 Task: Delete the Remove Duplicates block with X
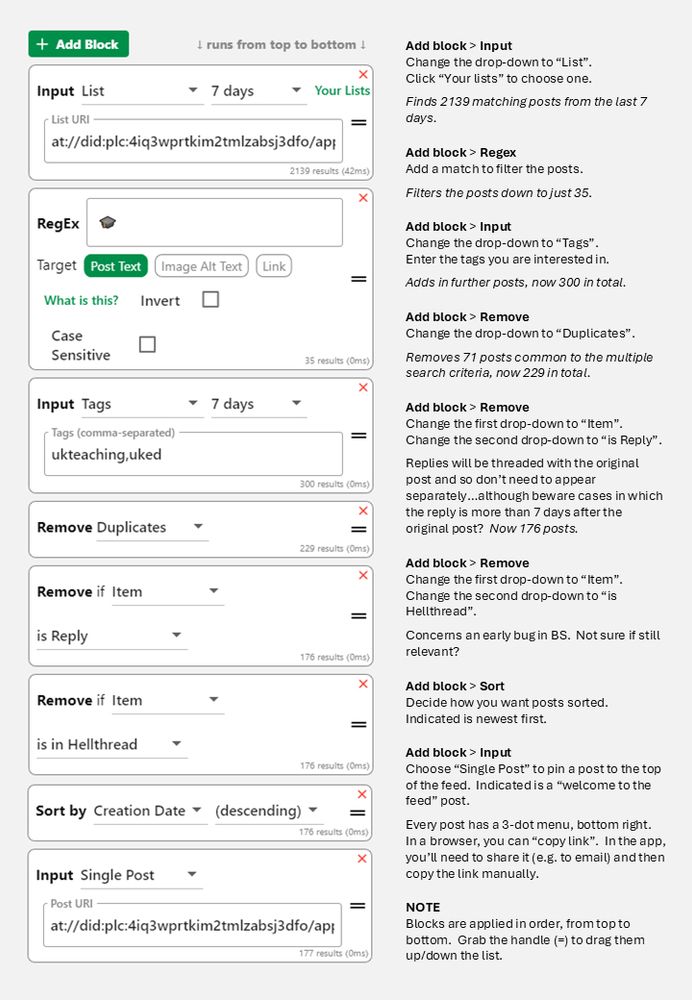coord(363,511)
